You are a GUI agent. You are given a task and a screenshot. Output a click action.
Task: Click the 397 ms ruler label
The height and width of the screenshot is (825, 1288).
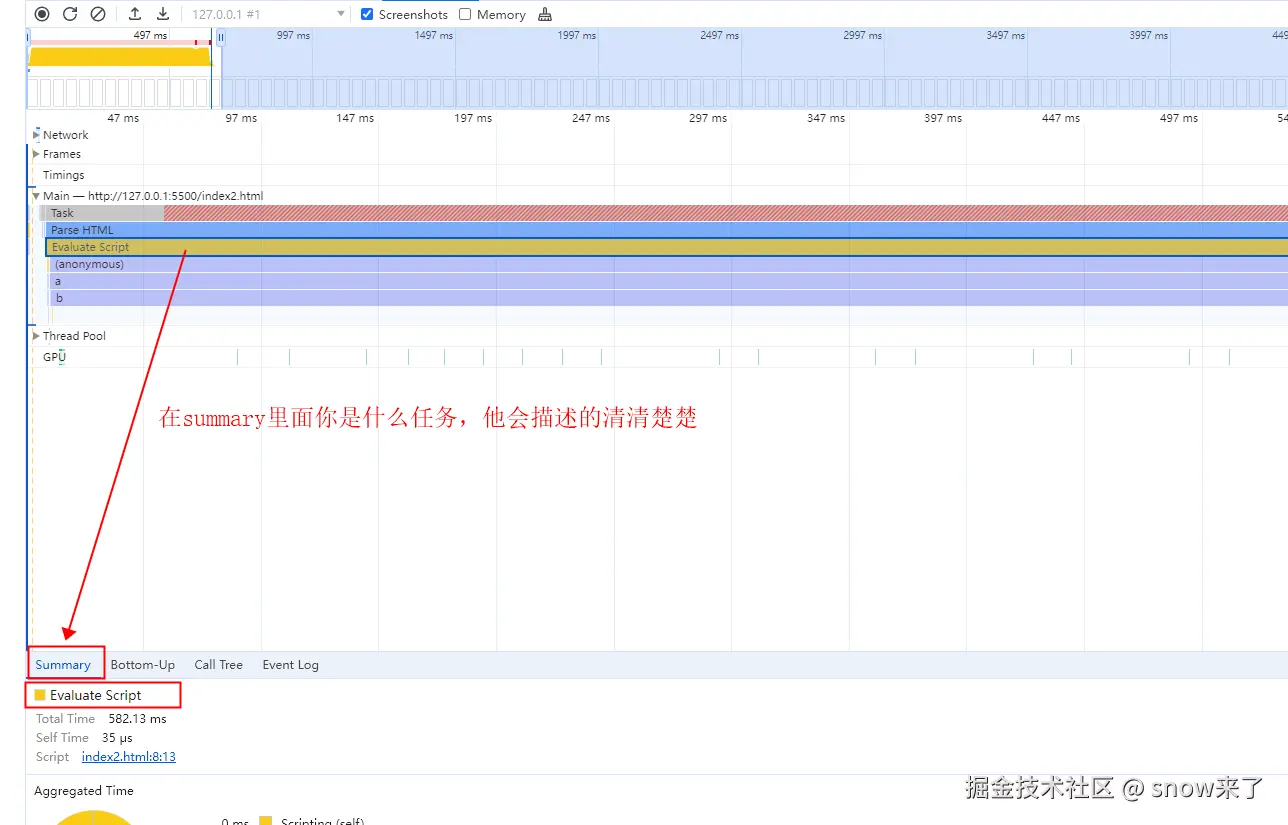(x=943, y=118)
